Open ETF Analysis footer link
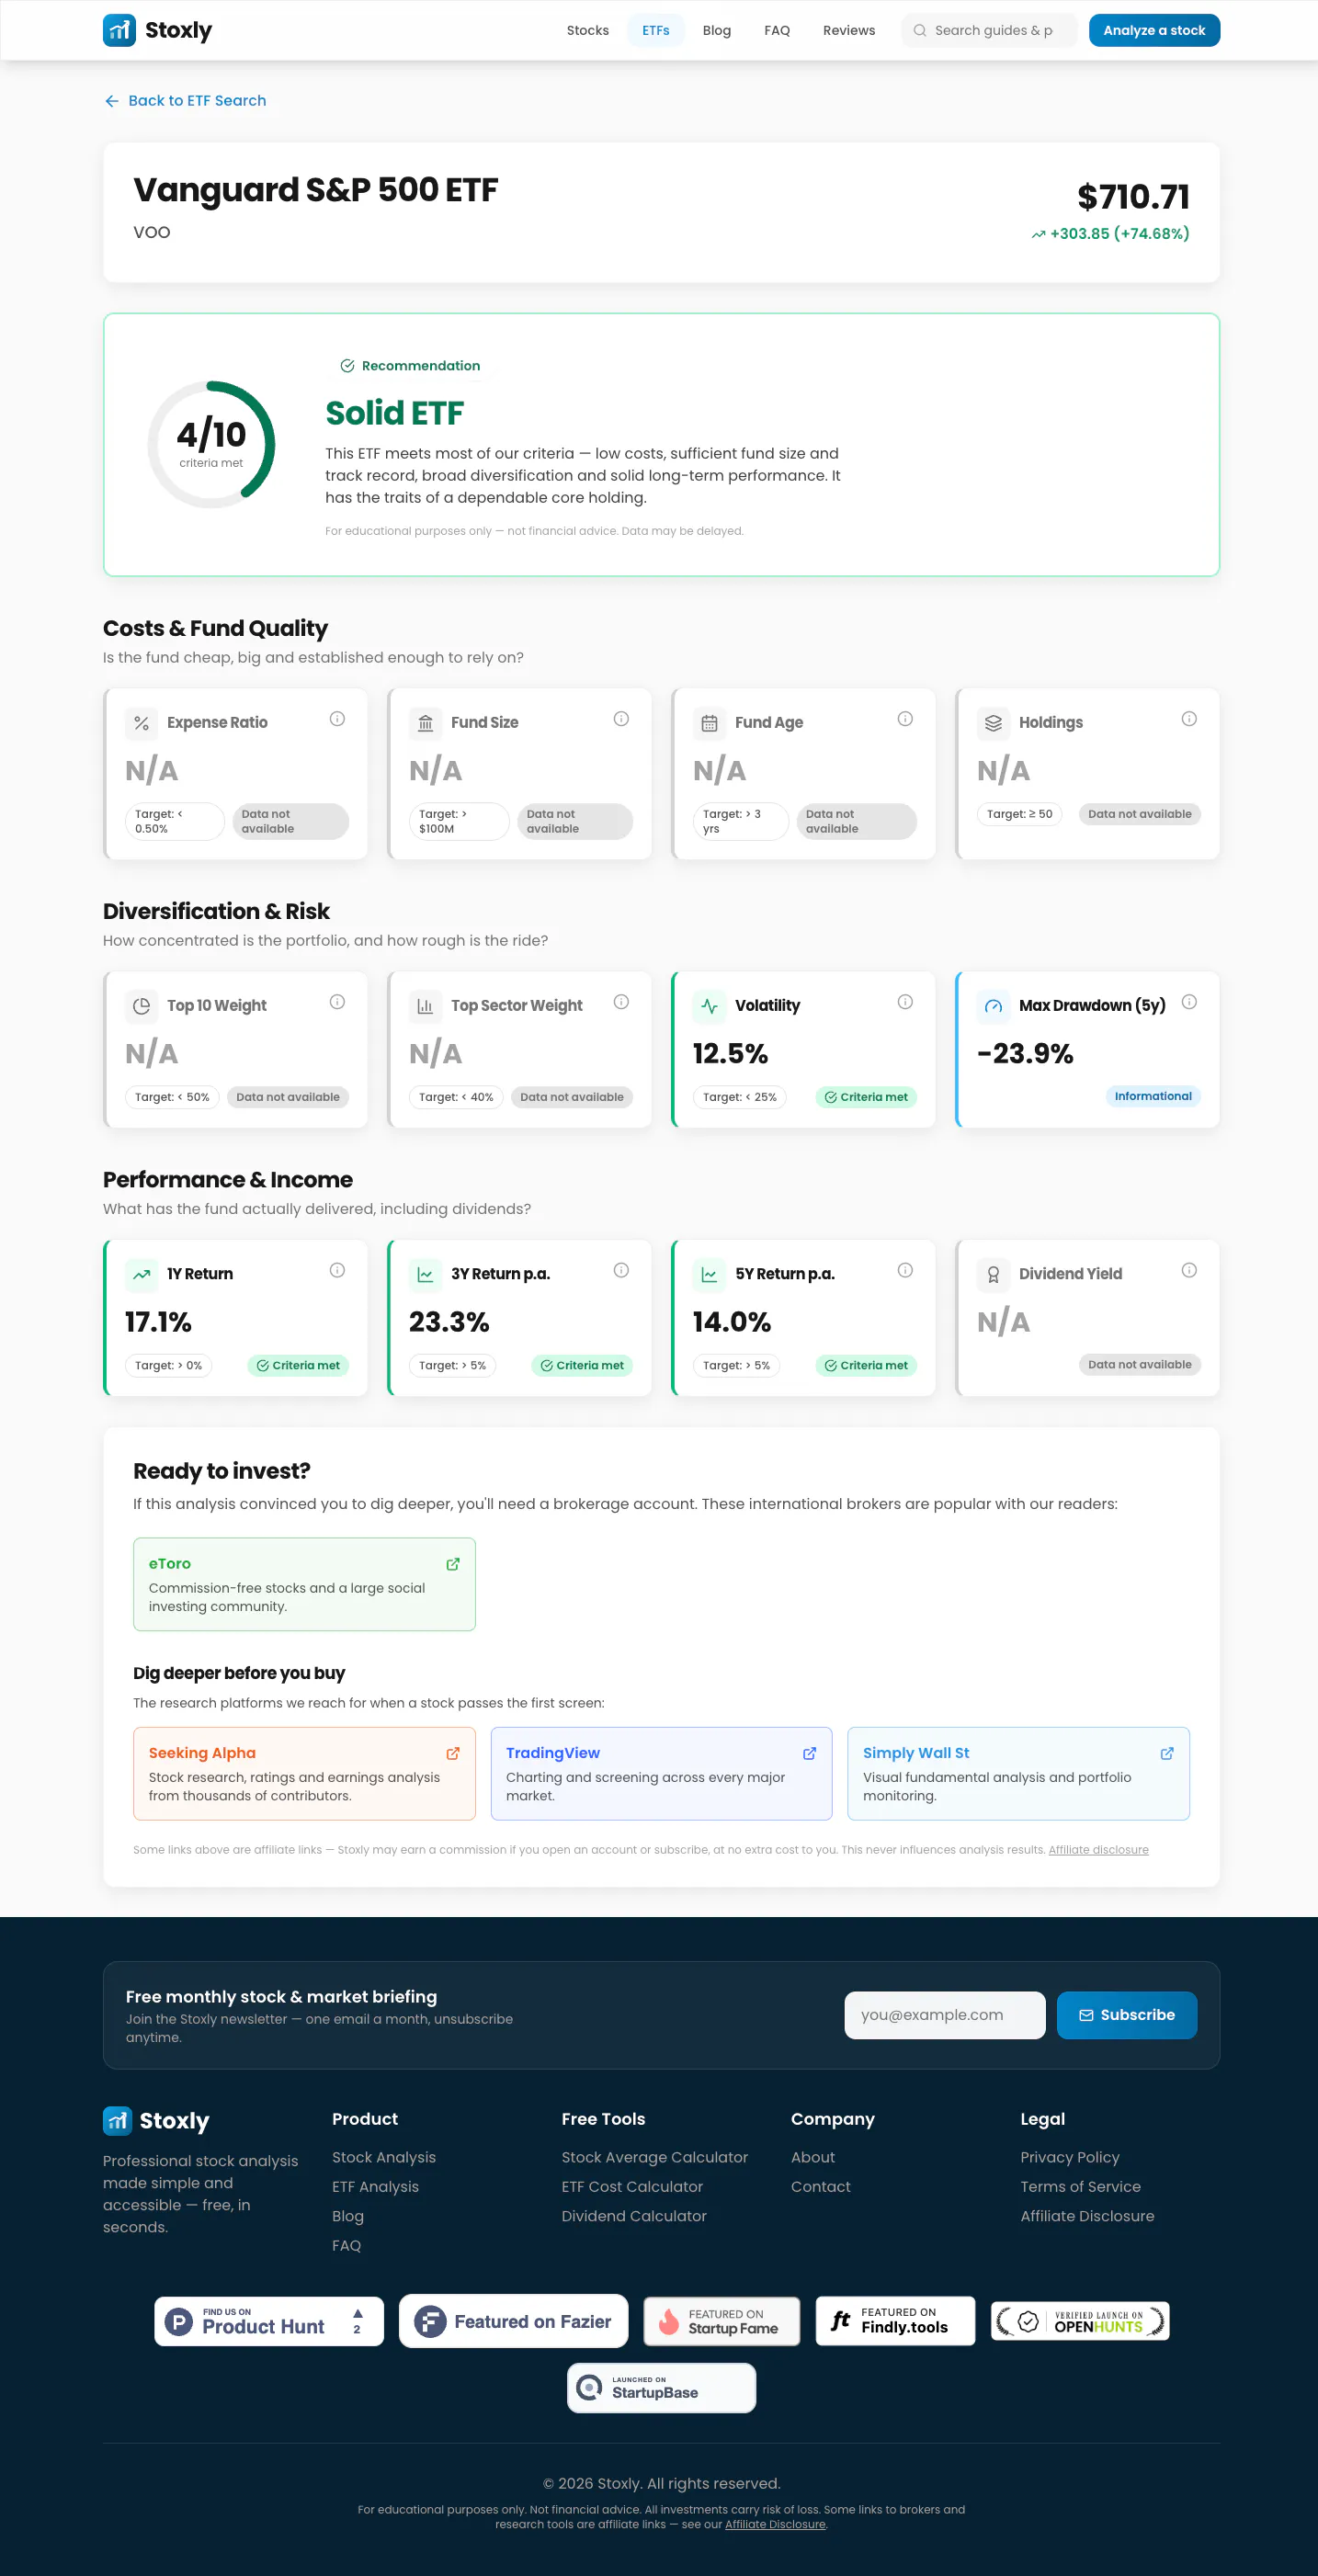Image resolution: width=1318 pixels, height=2576 pixels. pyautogui.click(x=375, y=2187)
